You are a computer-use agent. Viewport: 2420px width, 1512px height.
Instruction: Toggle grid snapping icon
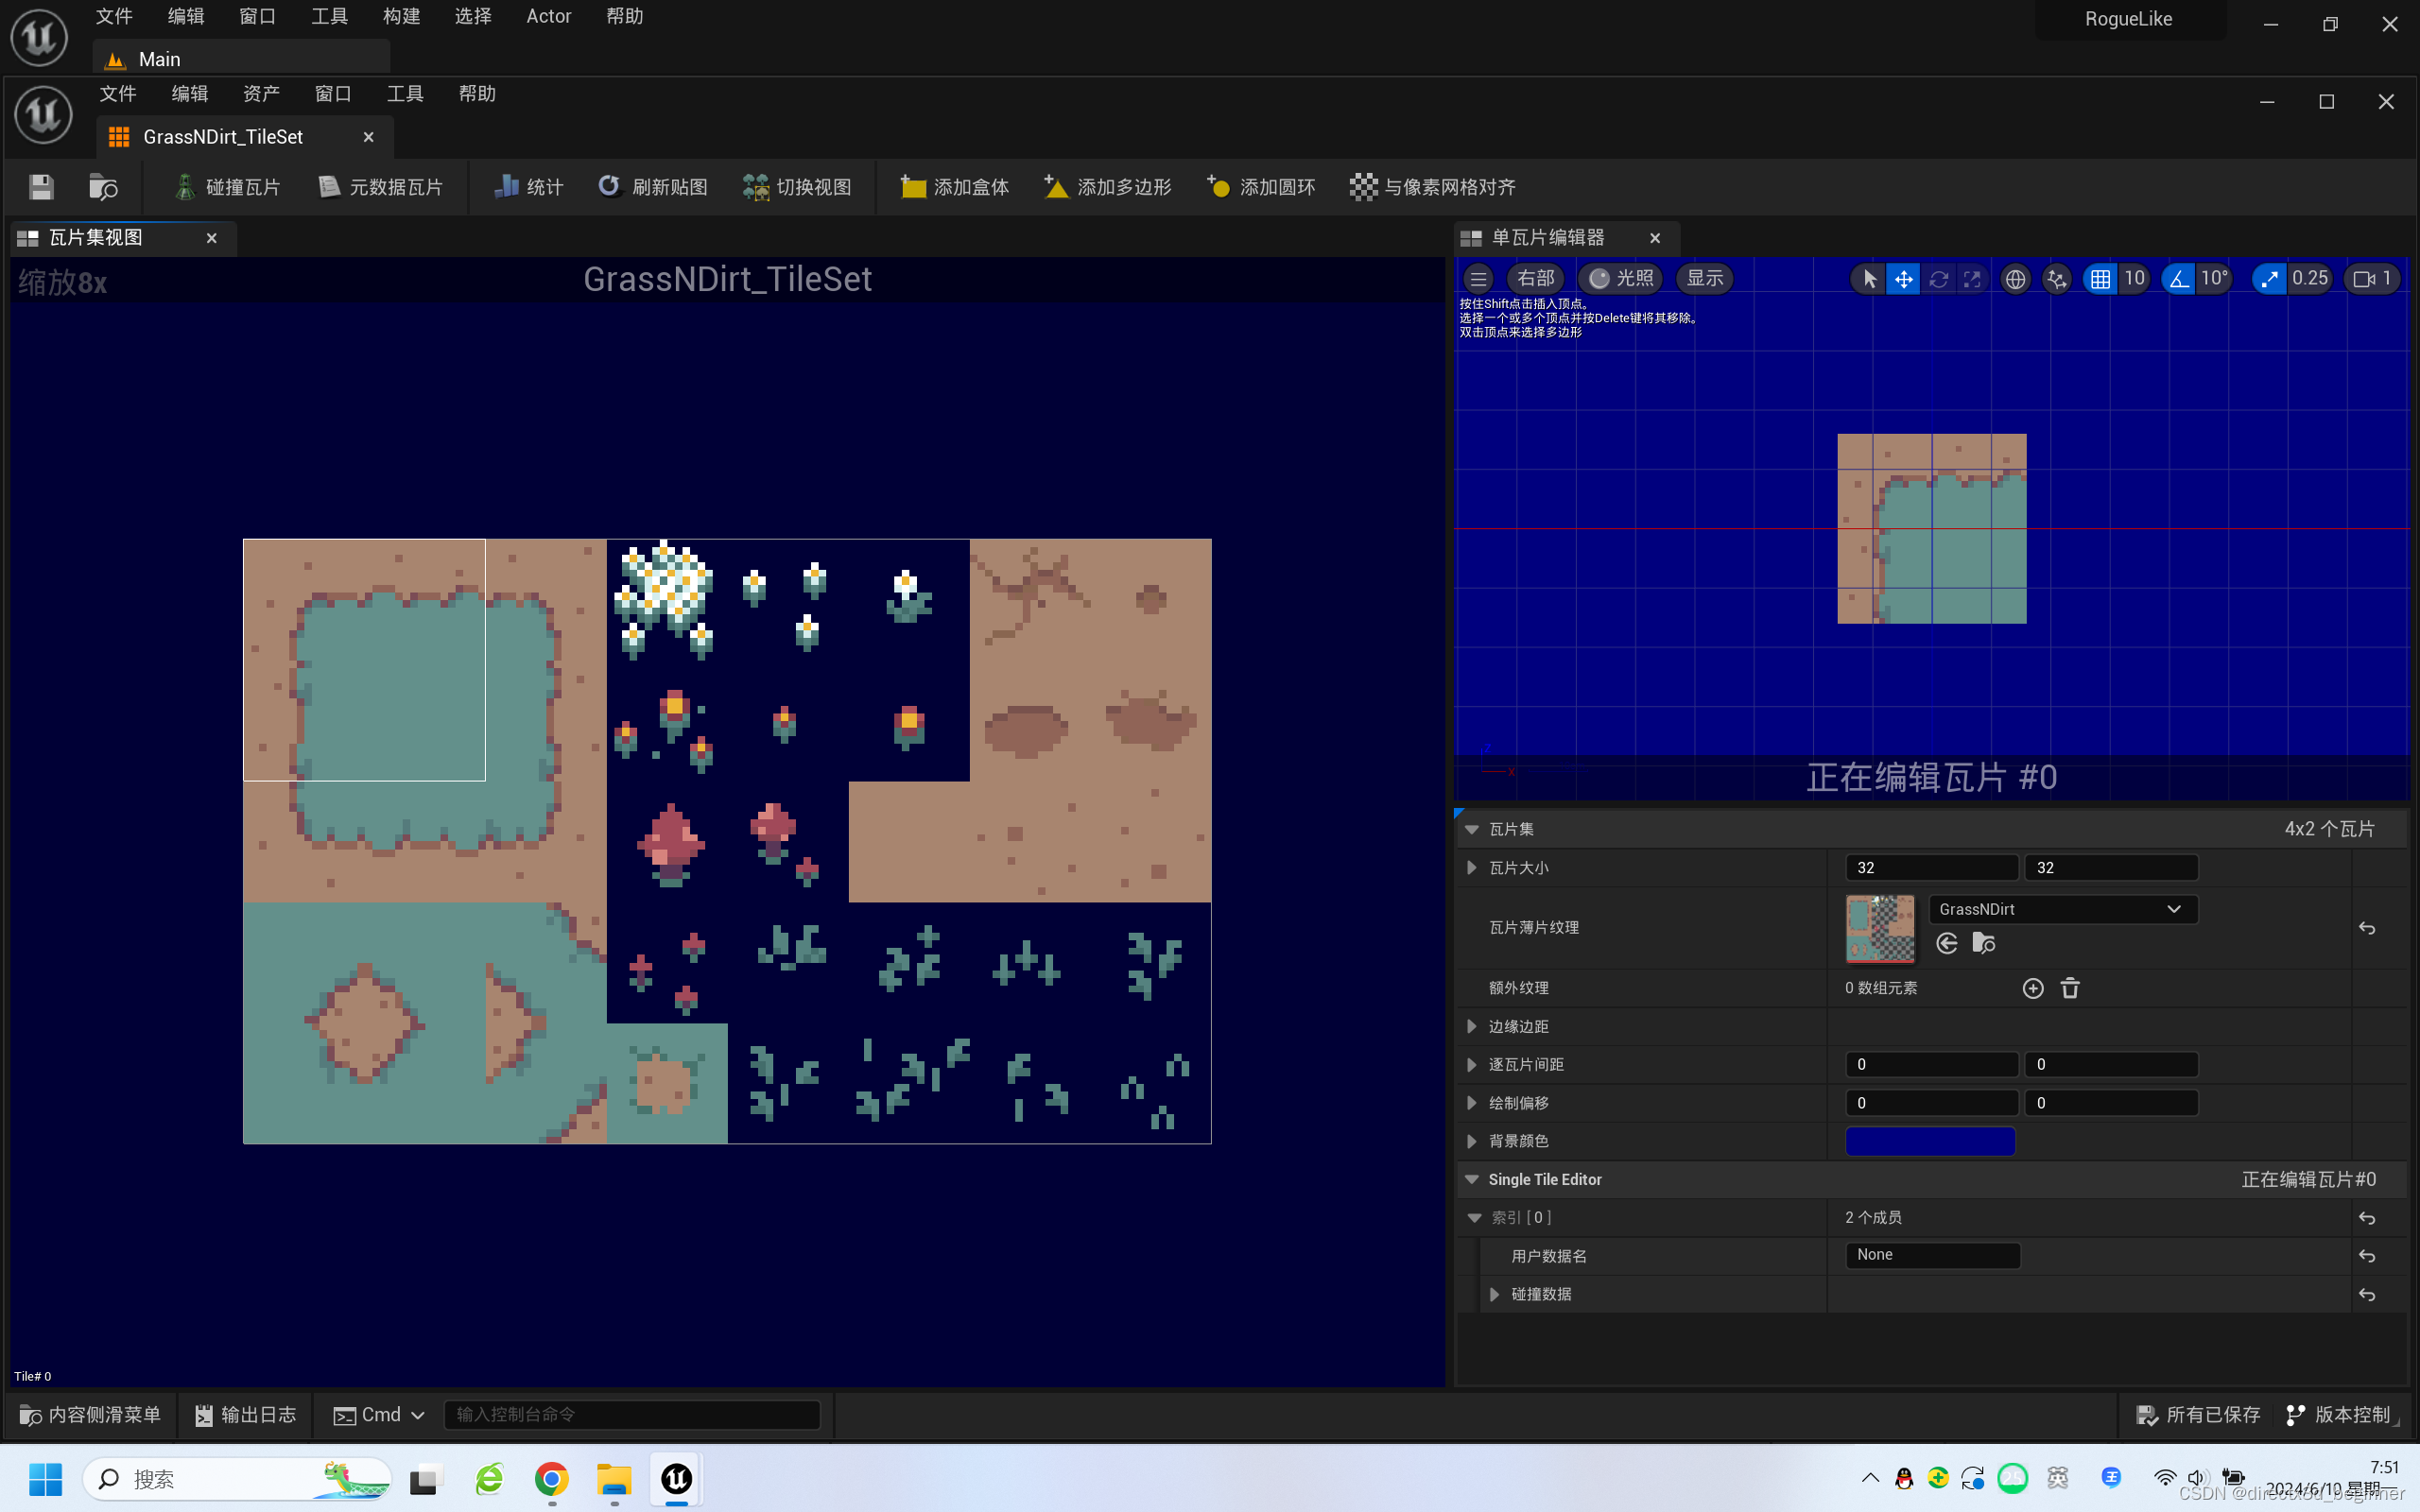[x=2100, y=279]
